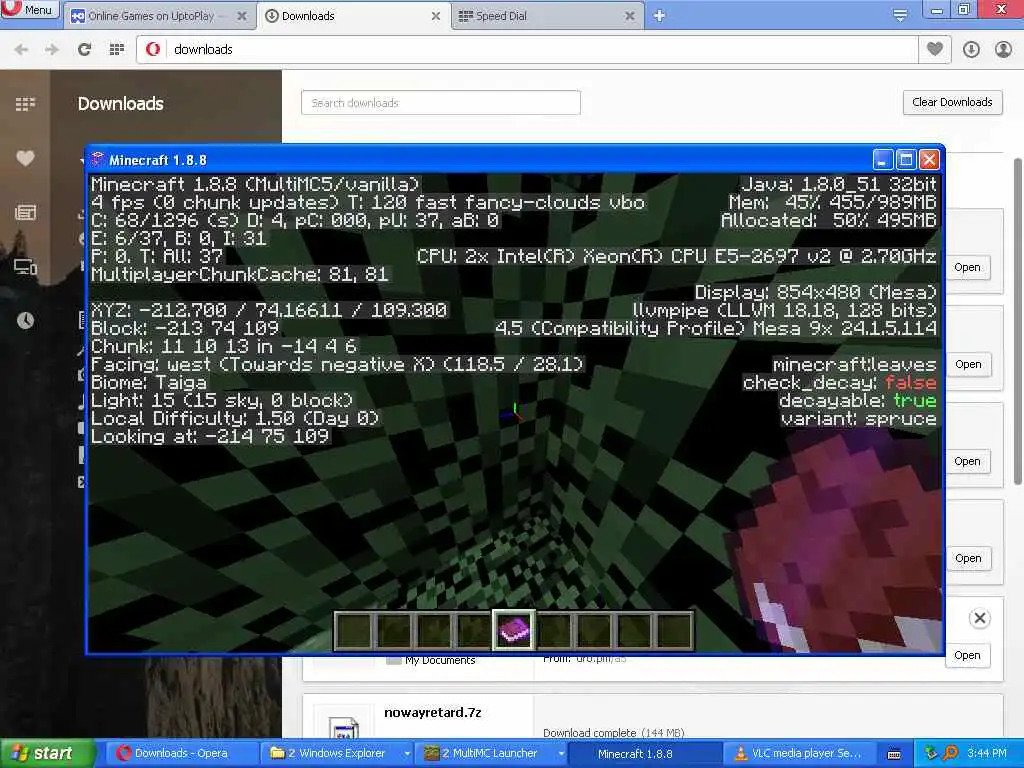Bookmark page with the heart icon
1024x768 pixels.
(935, 49)
